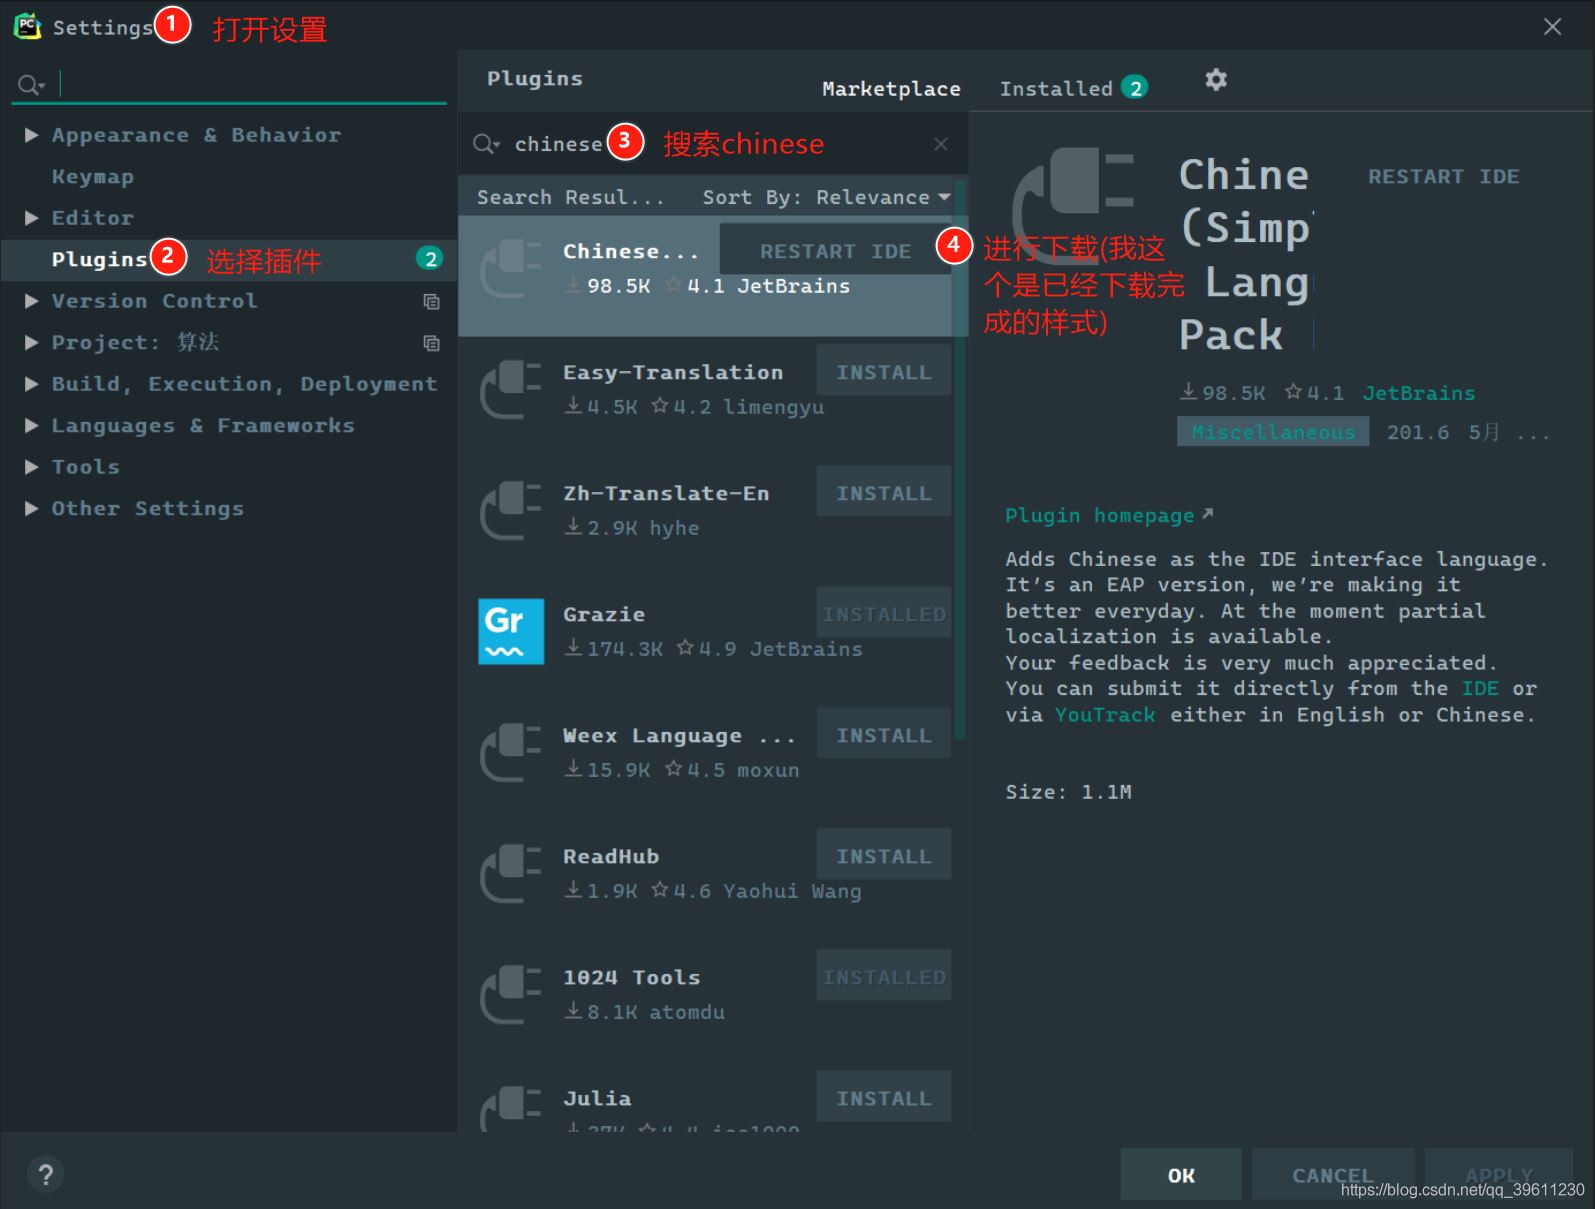Click the Grazie plugin icon
Image resolution: width=1595 pixels, height=1209 pixels.
click(511, 631)
